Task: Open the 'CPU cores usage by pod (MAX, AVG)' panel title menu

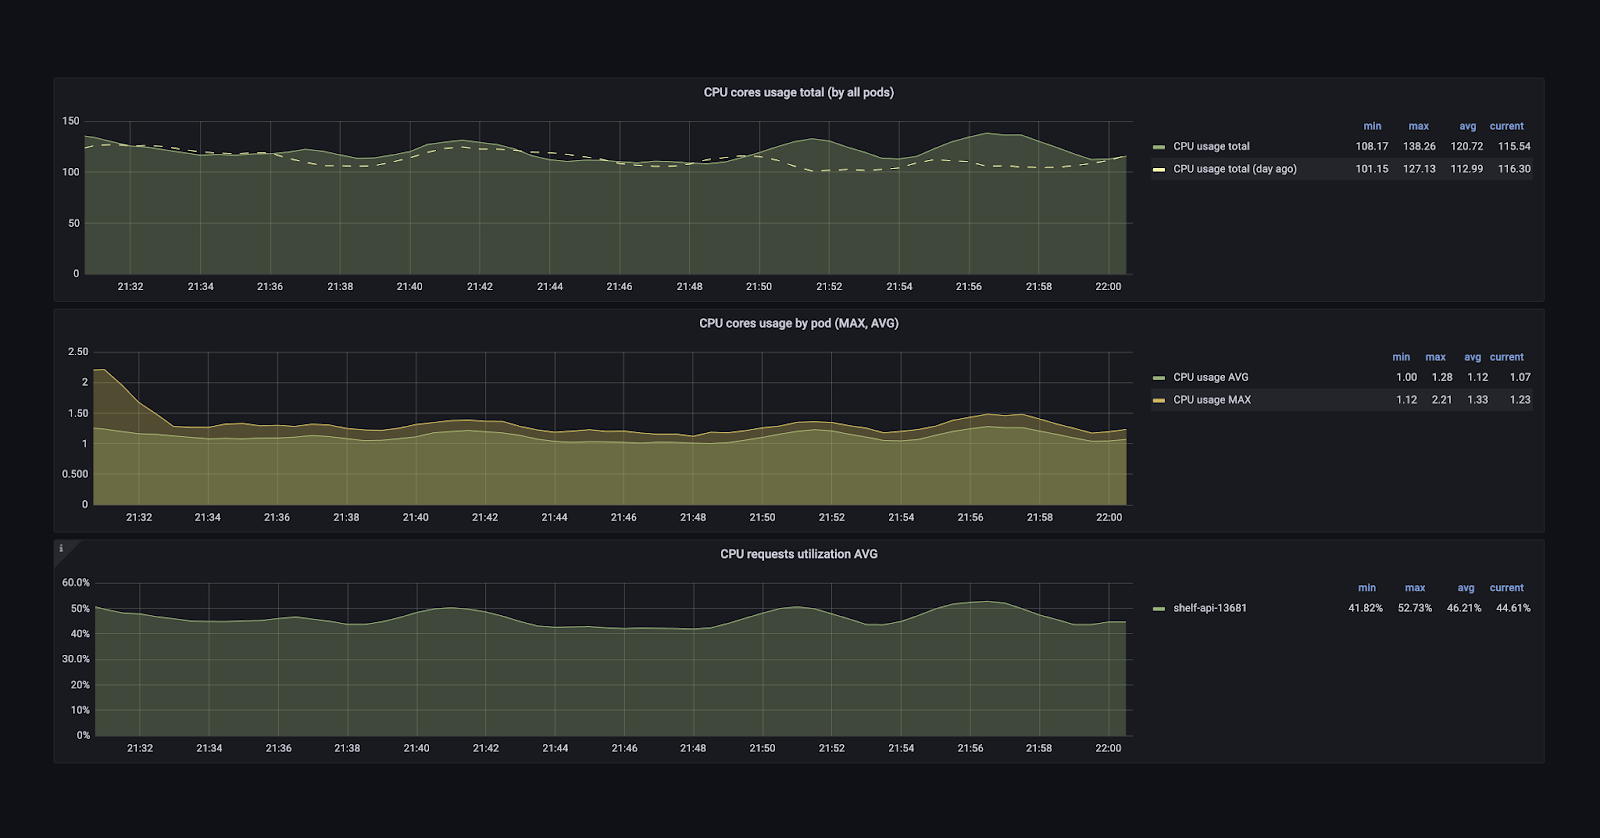Action: 798,323
